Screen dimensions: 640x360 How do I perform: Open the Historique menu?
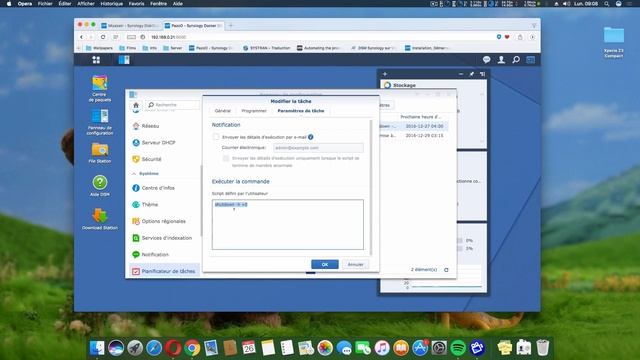click(x=111, y=4)
